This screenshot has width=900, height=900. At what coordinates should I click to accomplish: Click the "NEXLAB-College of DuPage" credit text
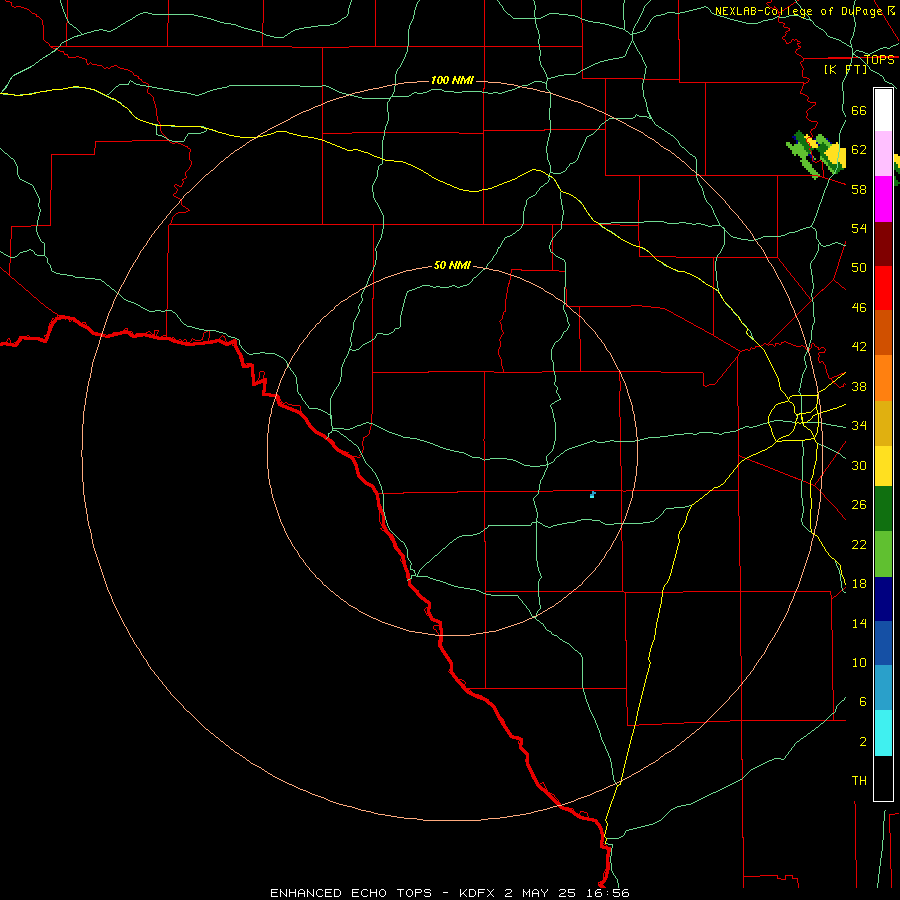pos(798,11)
